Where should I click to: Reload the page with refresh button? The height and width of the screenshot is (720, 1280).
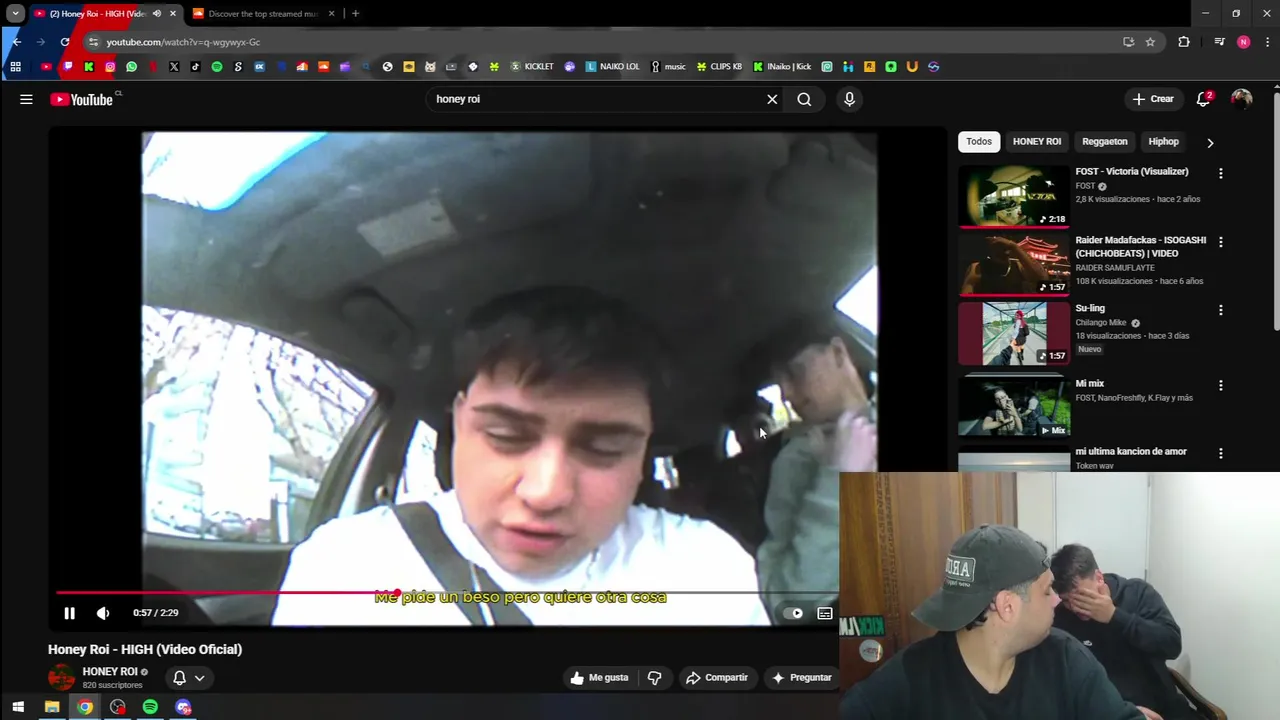pos(65,42)
